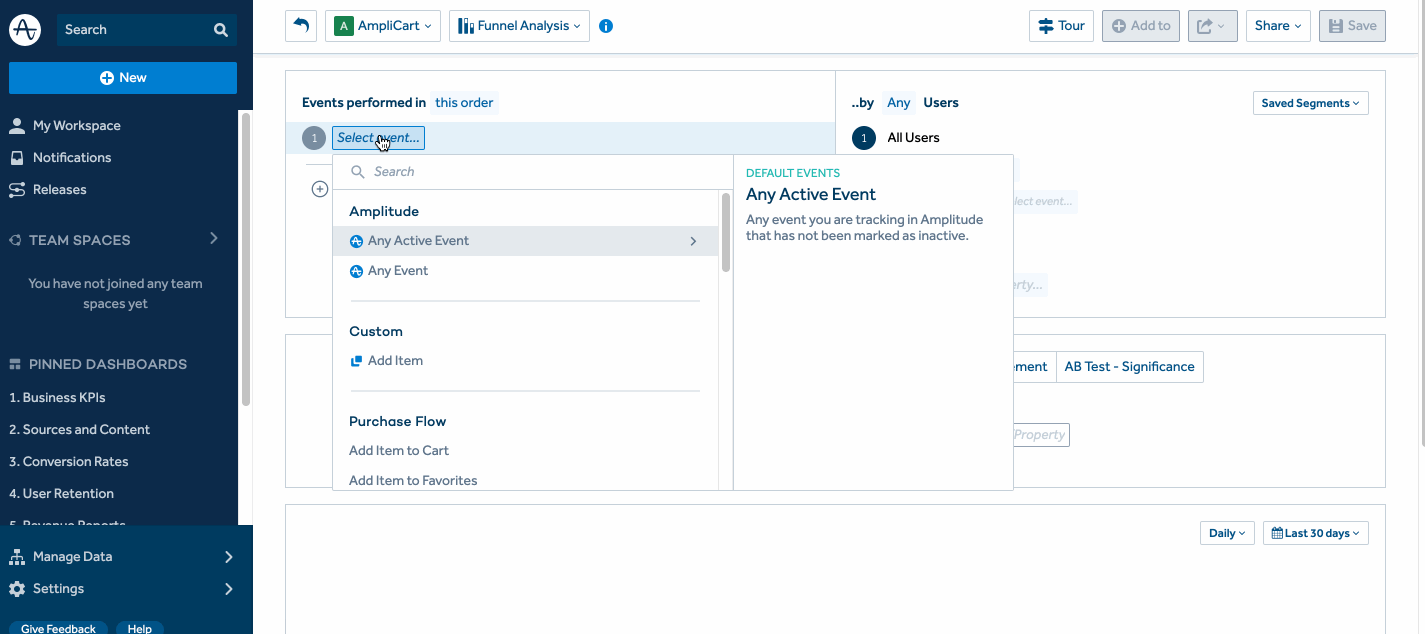Expand the Manage Data menu
Viewport: 1425px width, 634px height.
[228, 557]
